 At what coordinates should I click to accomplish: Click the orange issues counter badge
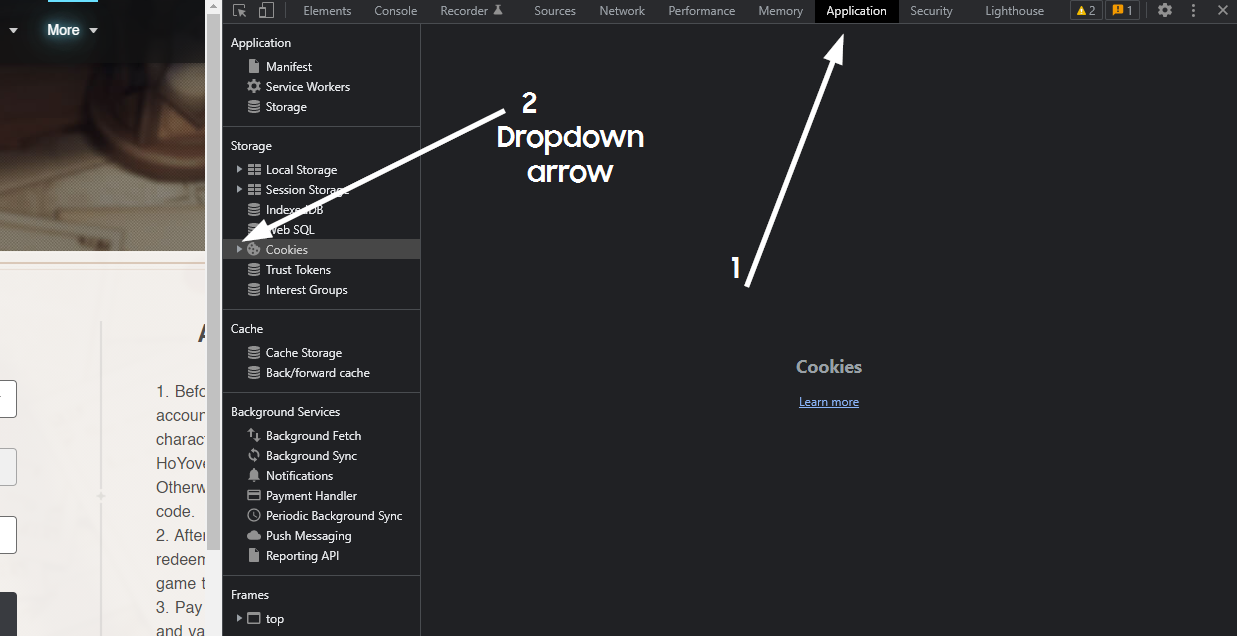point(1122,11)
